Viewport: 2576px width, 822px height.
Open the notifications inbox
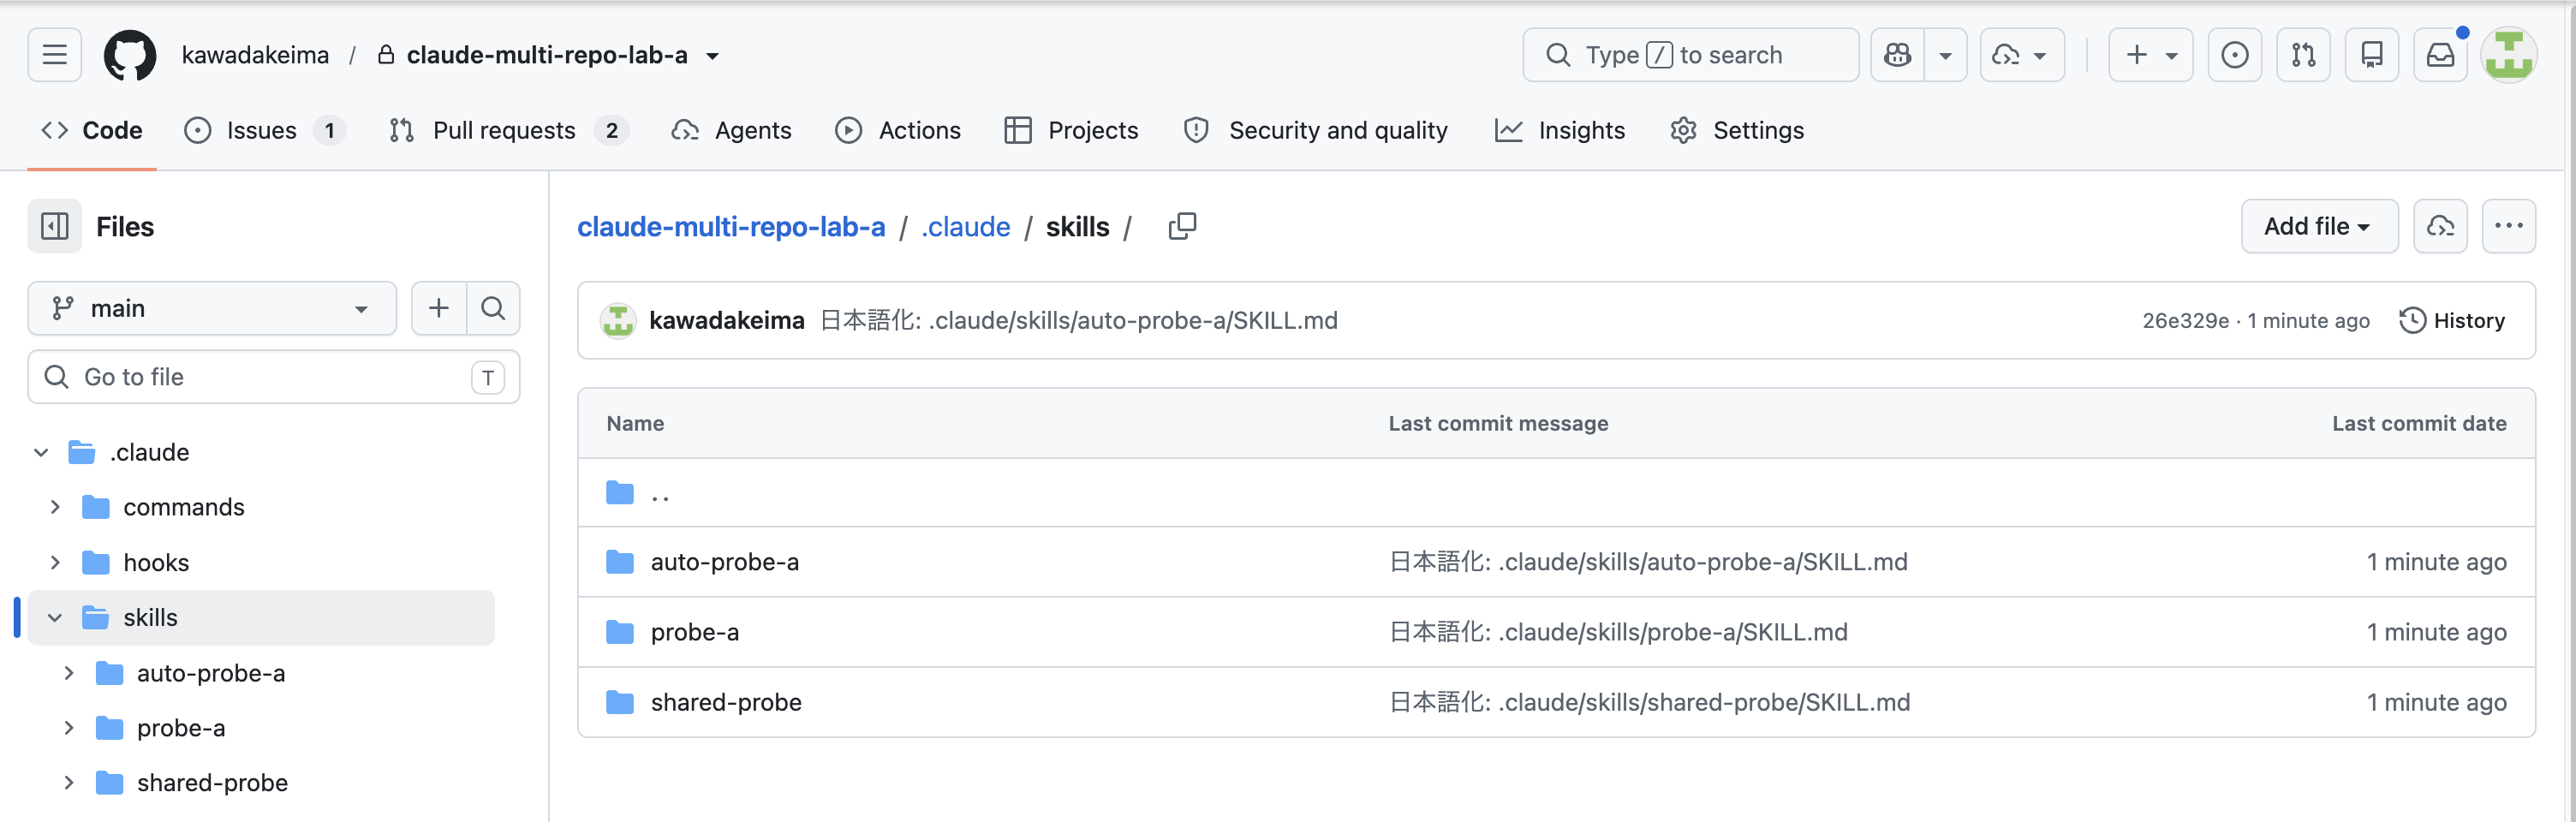tap(2440, 55)
